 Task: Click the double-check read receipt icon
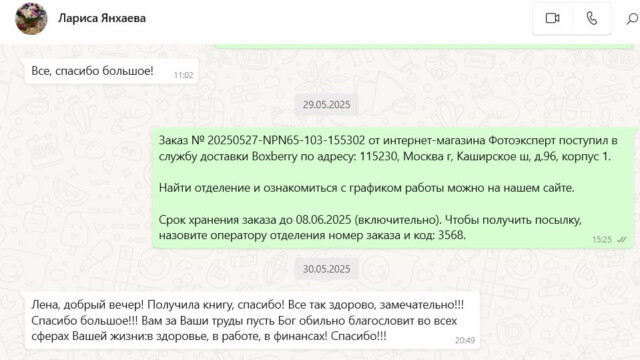click(x=622, y=240)
